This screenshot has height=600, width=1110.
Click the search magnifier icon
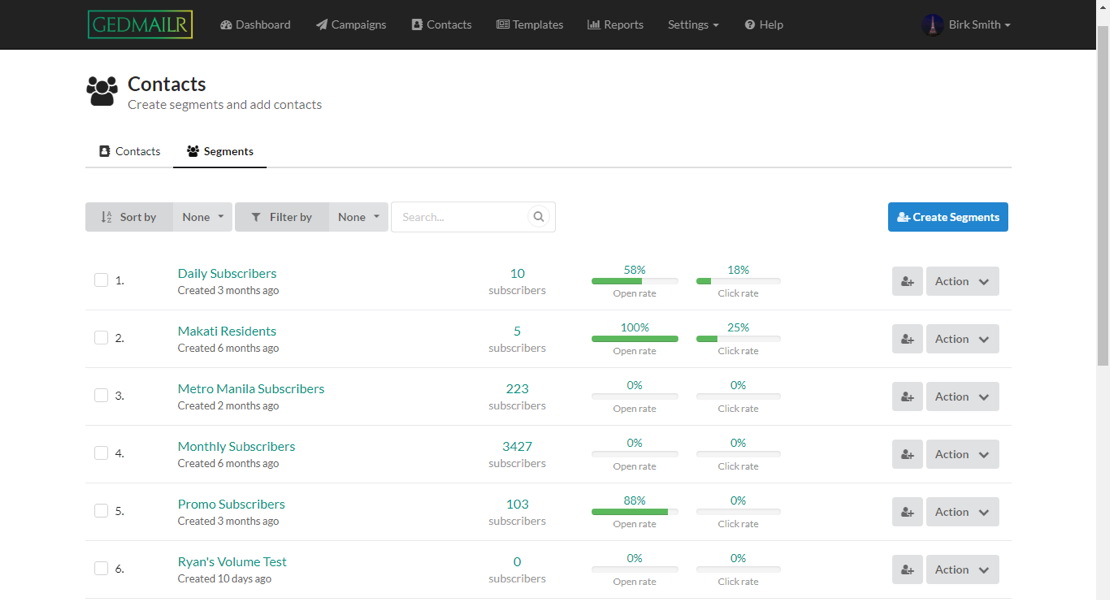[538, 217]
